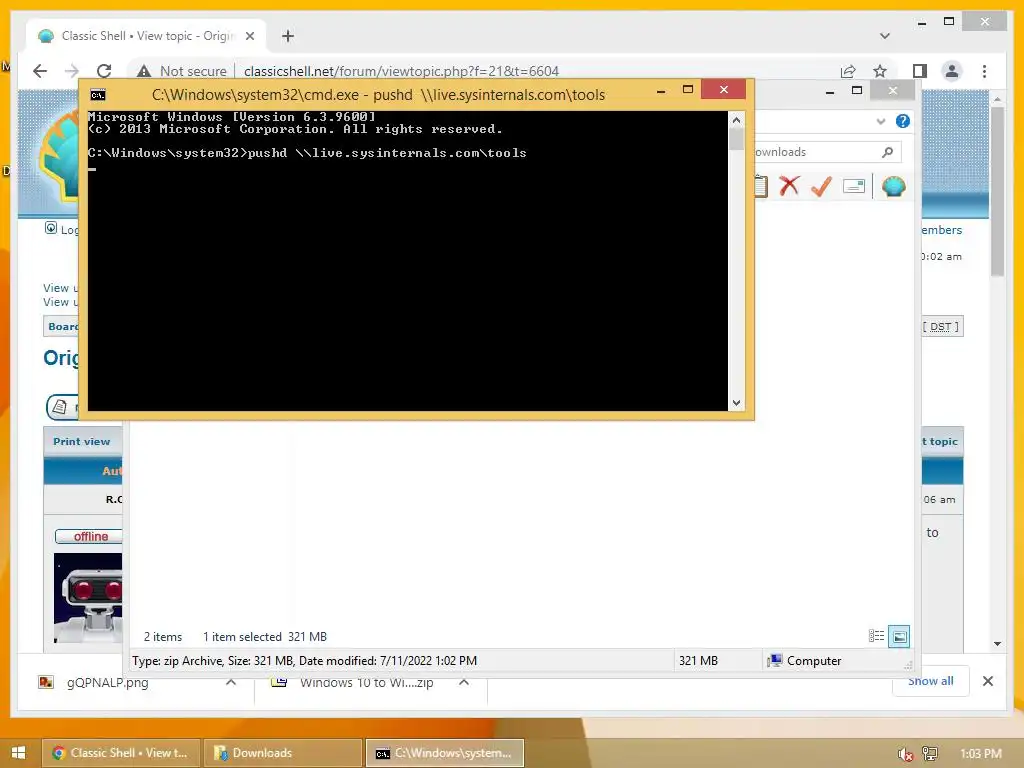The width and height of the screenshot is (1024, 768).
Task: Switch Explorer to large icons view
Action: [899, 636]
